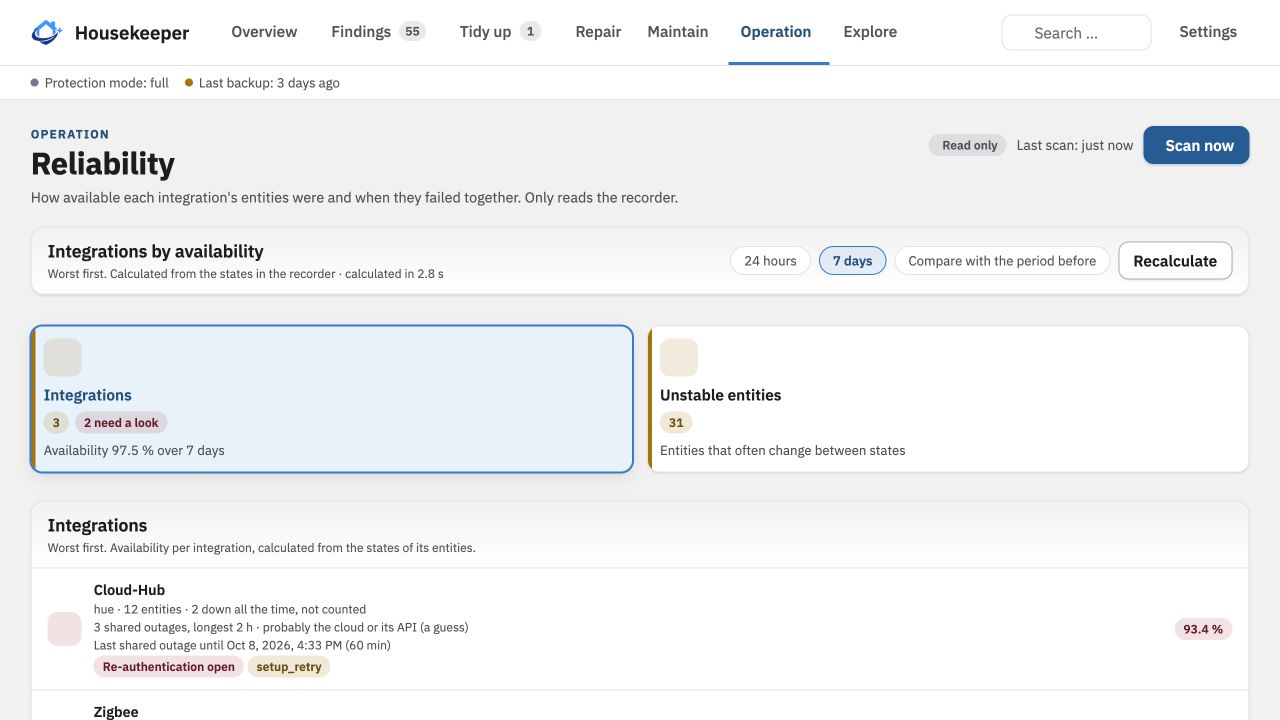Select the 24 hours time range

770,261
